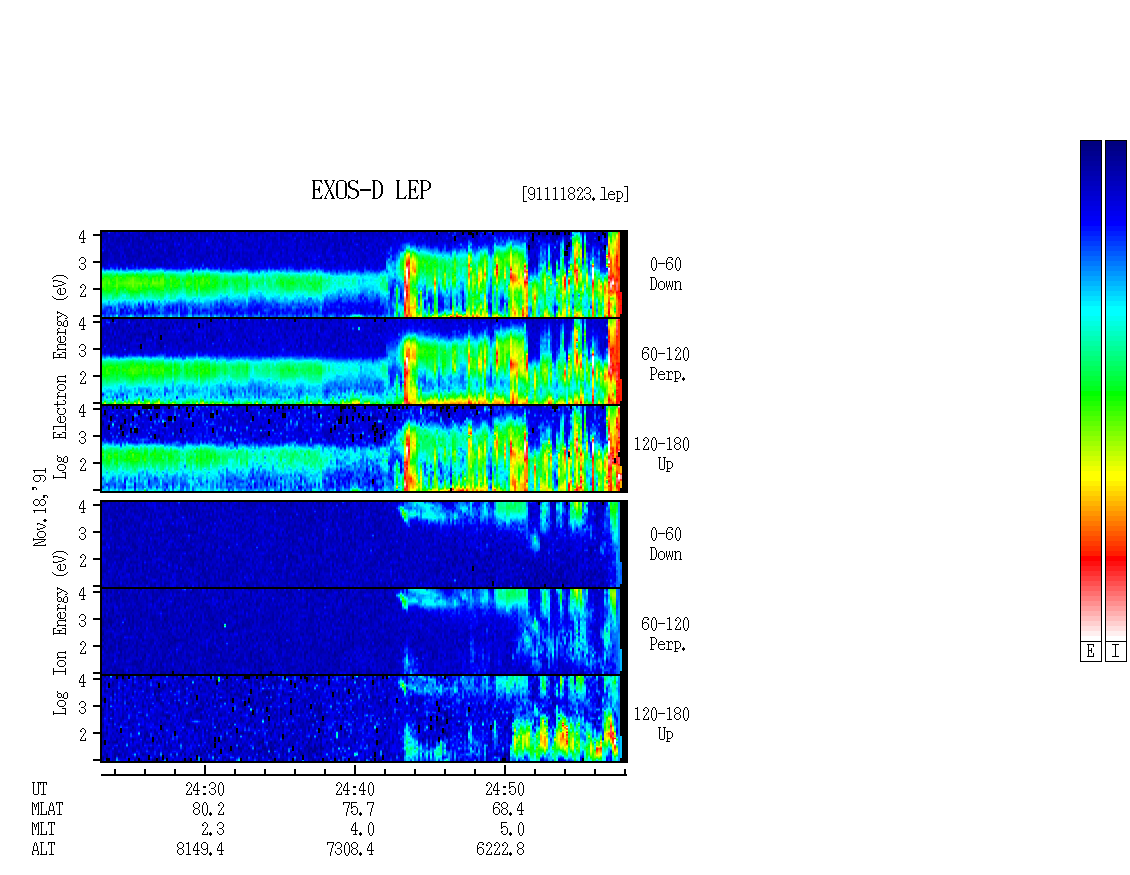Click the MLT value 4.0
The image size is (1130, 875).
362,830
